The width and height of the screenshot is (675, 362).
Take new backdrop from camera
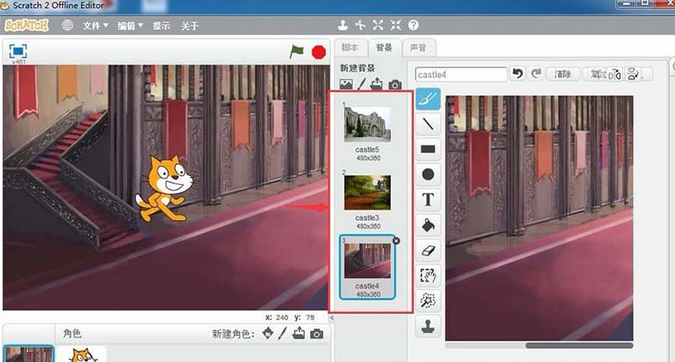[395, 84]
